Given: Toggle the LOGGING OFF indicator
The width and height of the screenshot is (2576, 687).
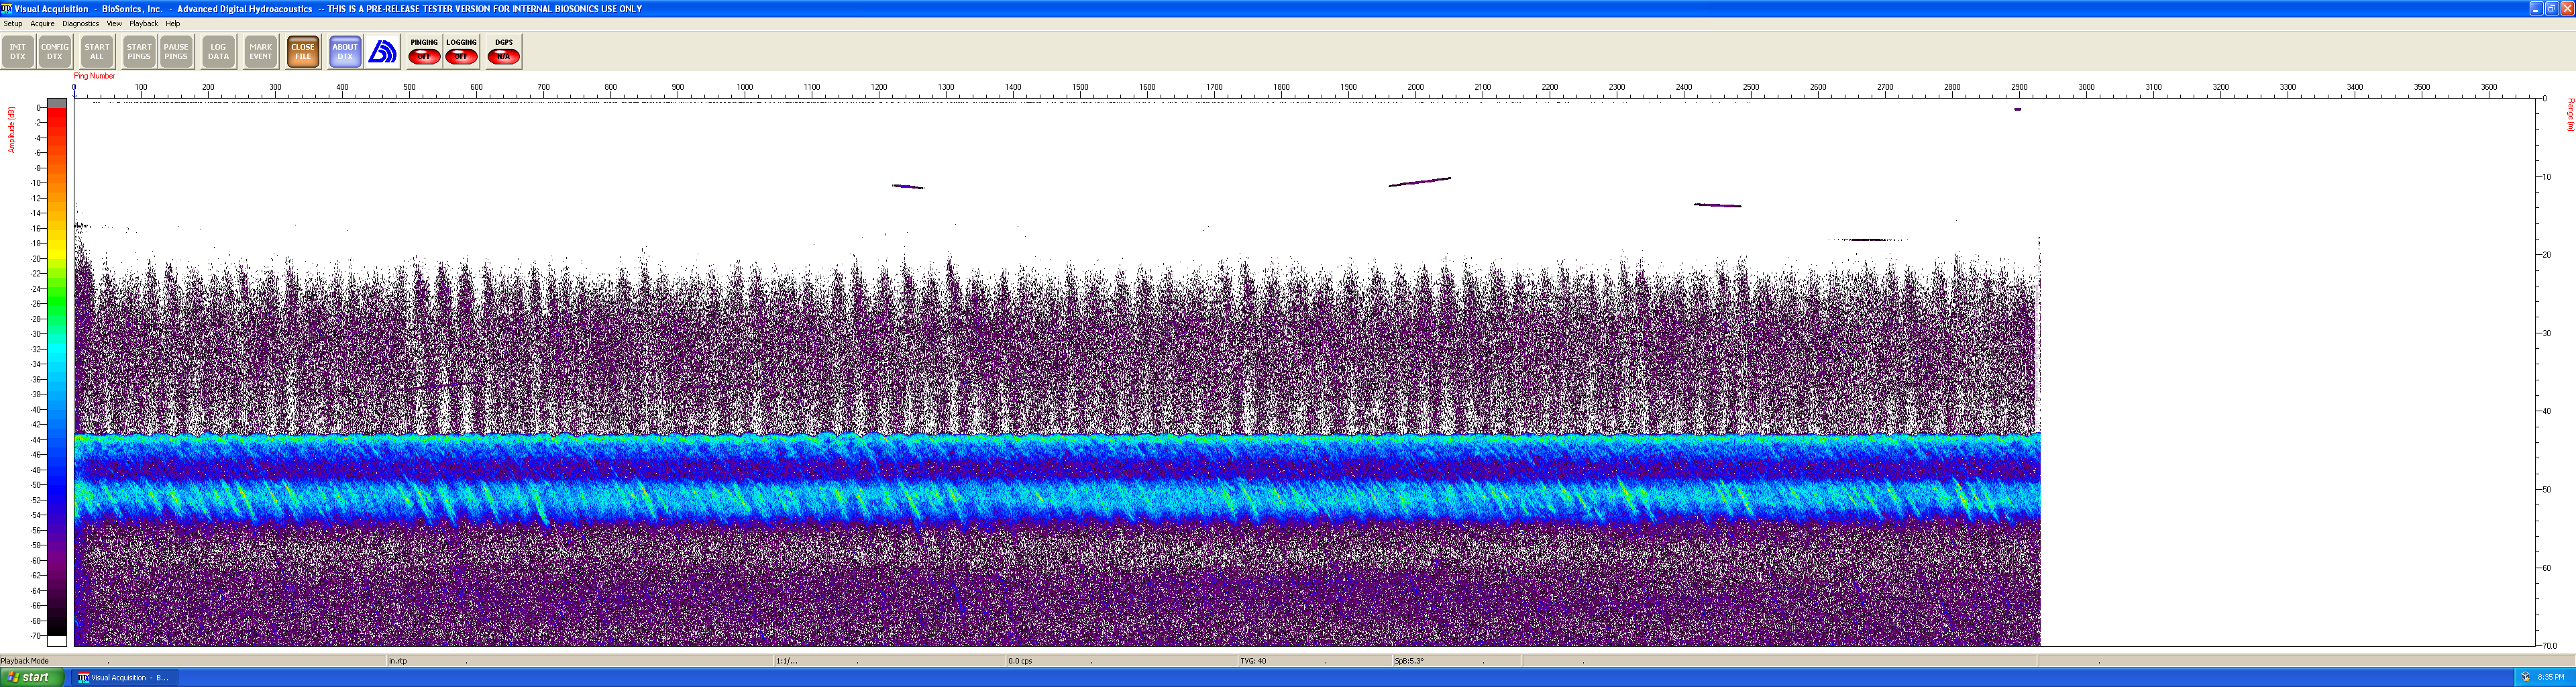Looking at the screenshot, I should pyautogui.click(x=461, y=52).
